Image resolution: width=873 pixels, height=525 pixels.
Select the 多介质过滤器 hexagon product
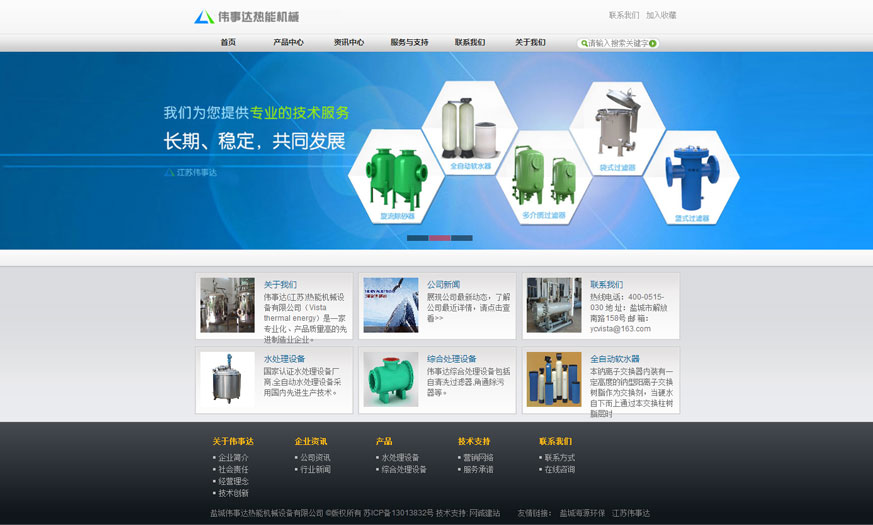[x=544, y=177]
